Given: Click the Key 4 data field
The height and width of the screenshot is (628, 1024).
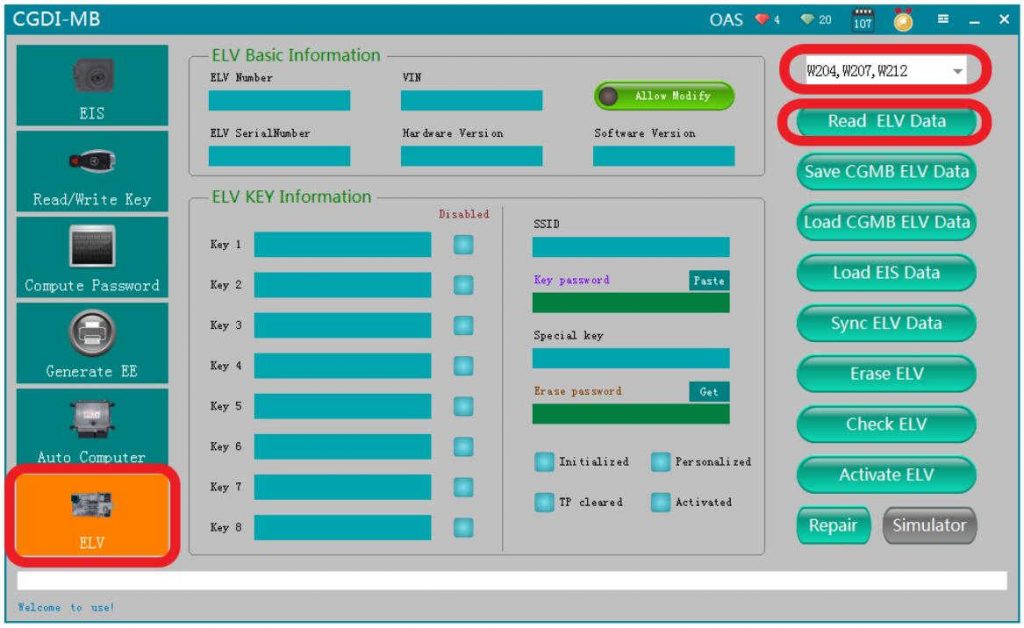Looking at the screenshot, I should coord(343,366).
